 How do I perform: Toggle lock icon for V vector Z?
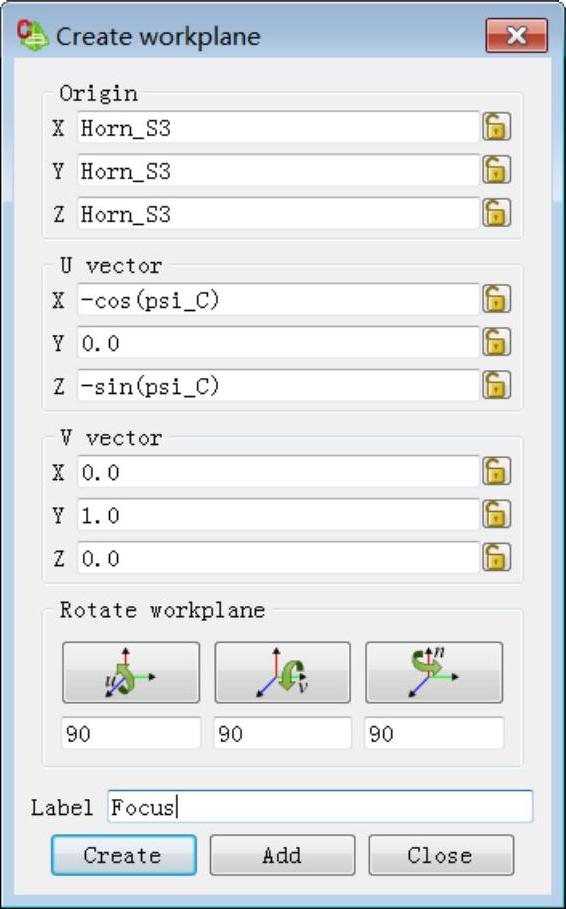[x=496, y=557]
